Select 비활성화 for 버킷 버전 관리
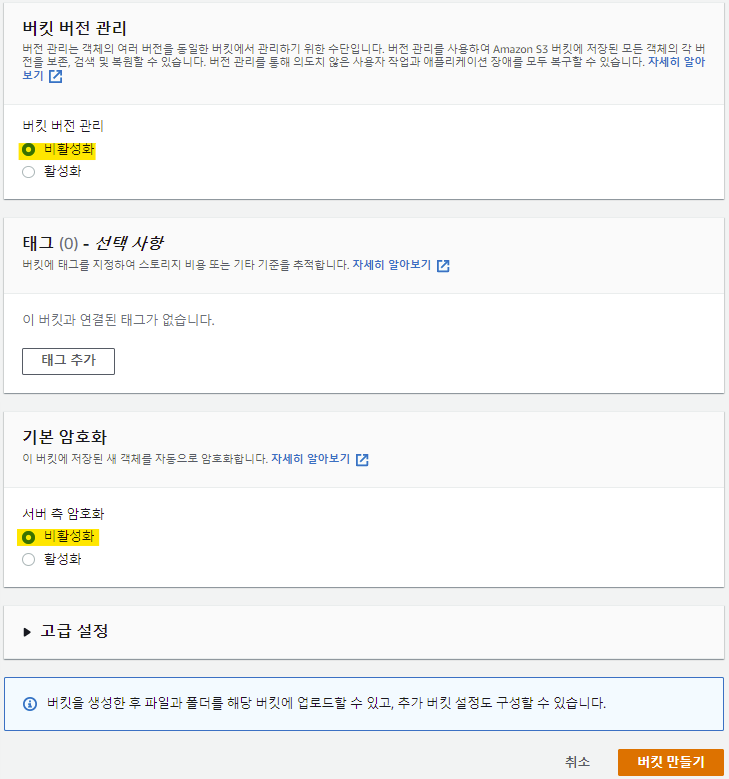This screenshot has width=729, height=779. (29, 150)
